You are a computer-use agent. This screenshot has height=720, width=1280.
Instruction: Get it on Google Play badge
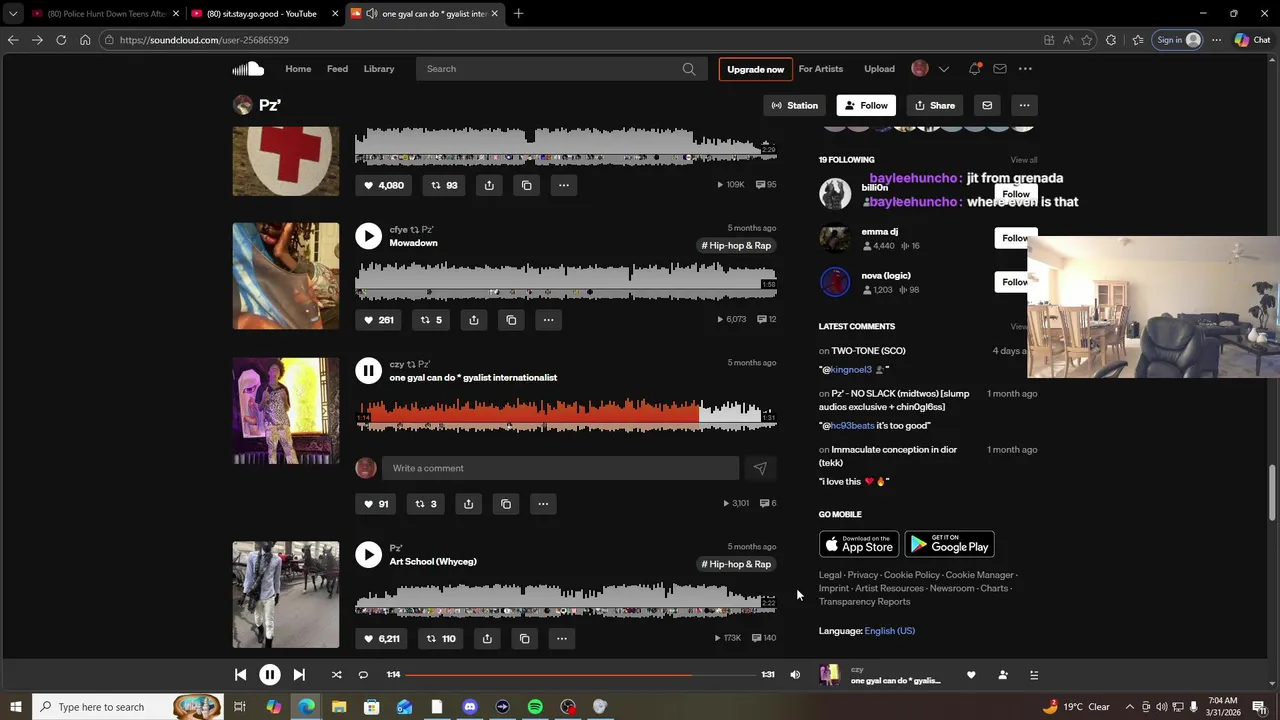(x=950, y=544)
